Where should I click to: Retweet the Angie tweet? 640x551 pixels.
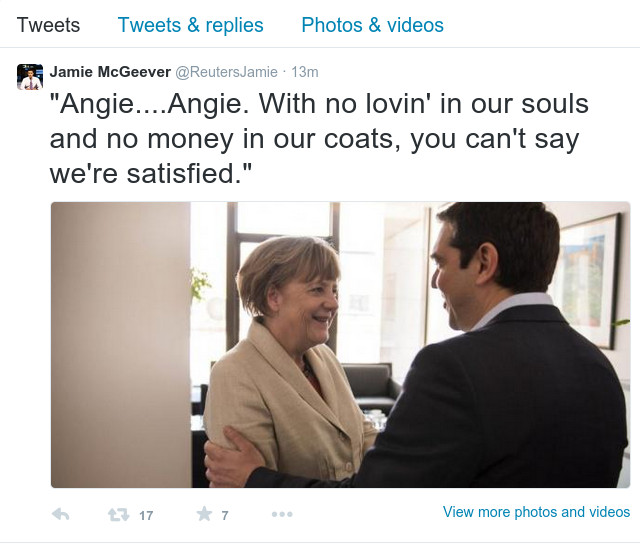pyautogui.click(x=119, y=514)
